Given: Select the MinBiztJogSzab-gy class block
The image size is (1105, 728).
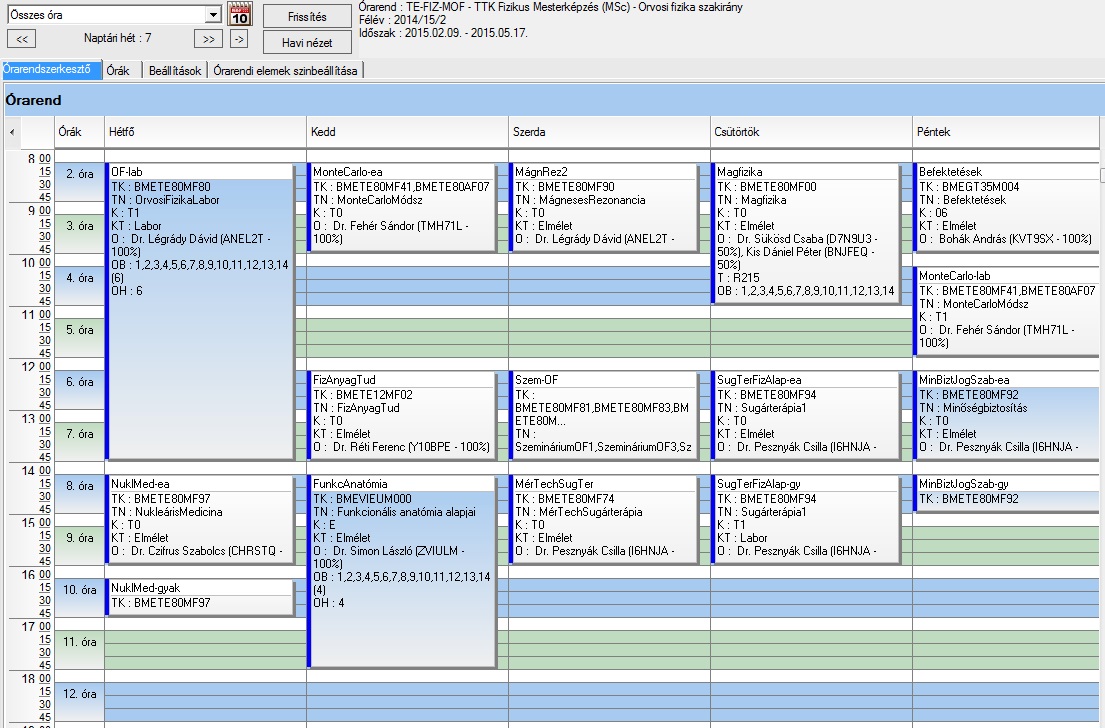Looking at the screenshot, I should click(x=1008, y=493).
